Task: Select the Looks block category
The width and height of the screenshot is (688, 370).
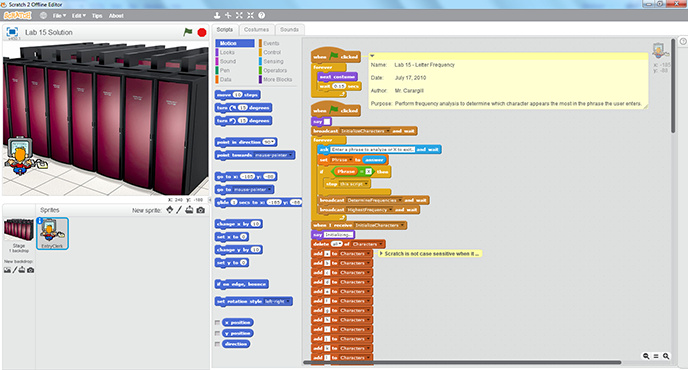Action: [227, 52]
